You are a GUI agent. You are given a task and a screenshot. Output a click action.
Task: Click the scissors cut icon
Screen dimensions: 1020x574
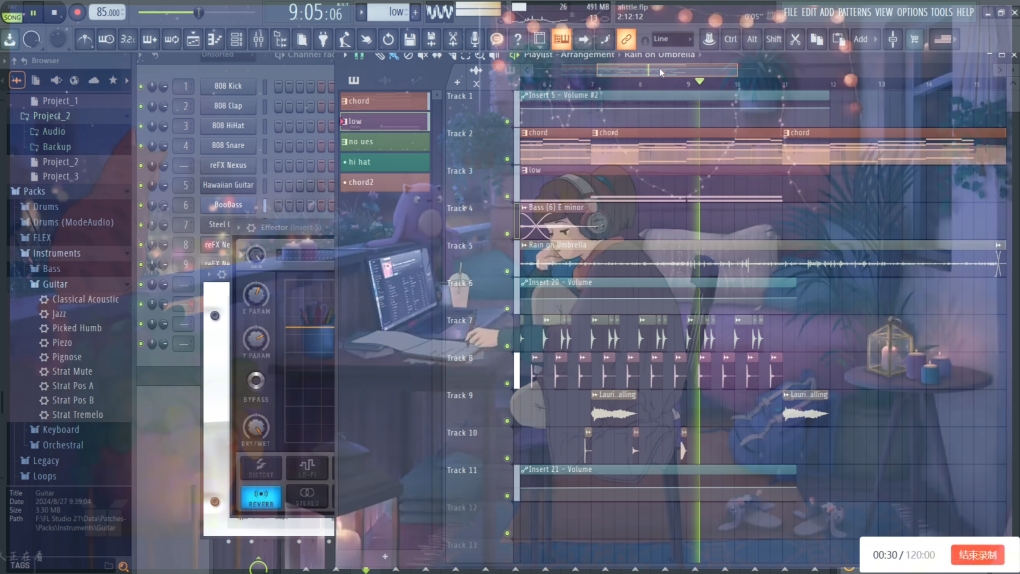[x=795, y=39]
